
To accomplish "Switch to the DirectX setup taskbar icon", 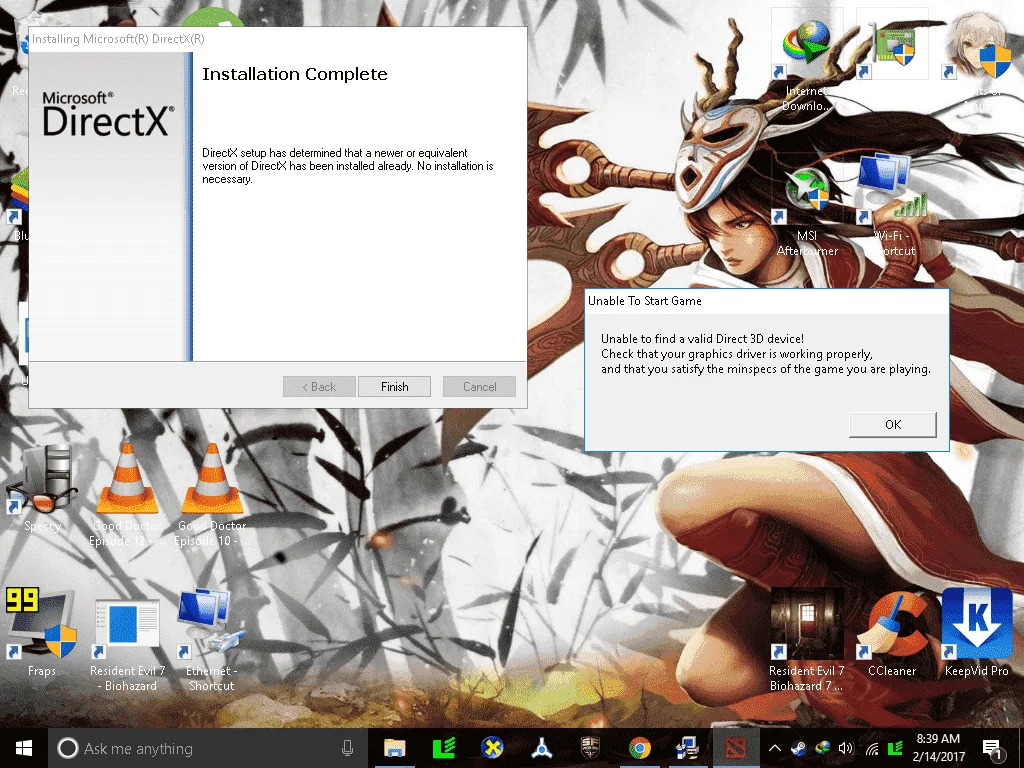I will tap(688, 748).
